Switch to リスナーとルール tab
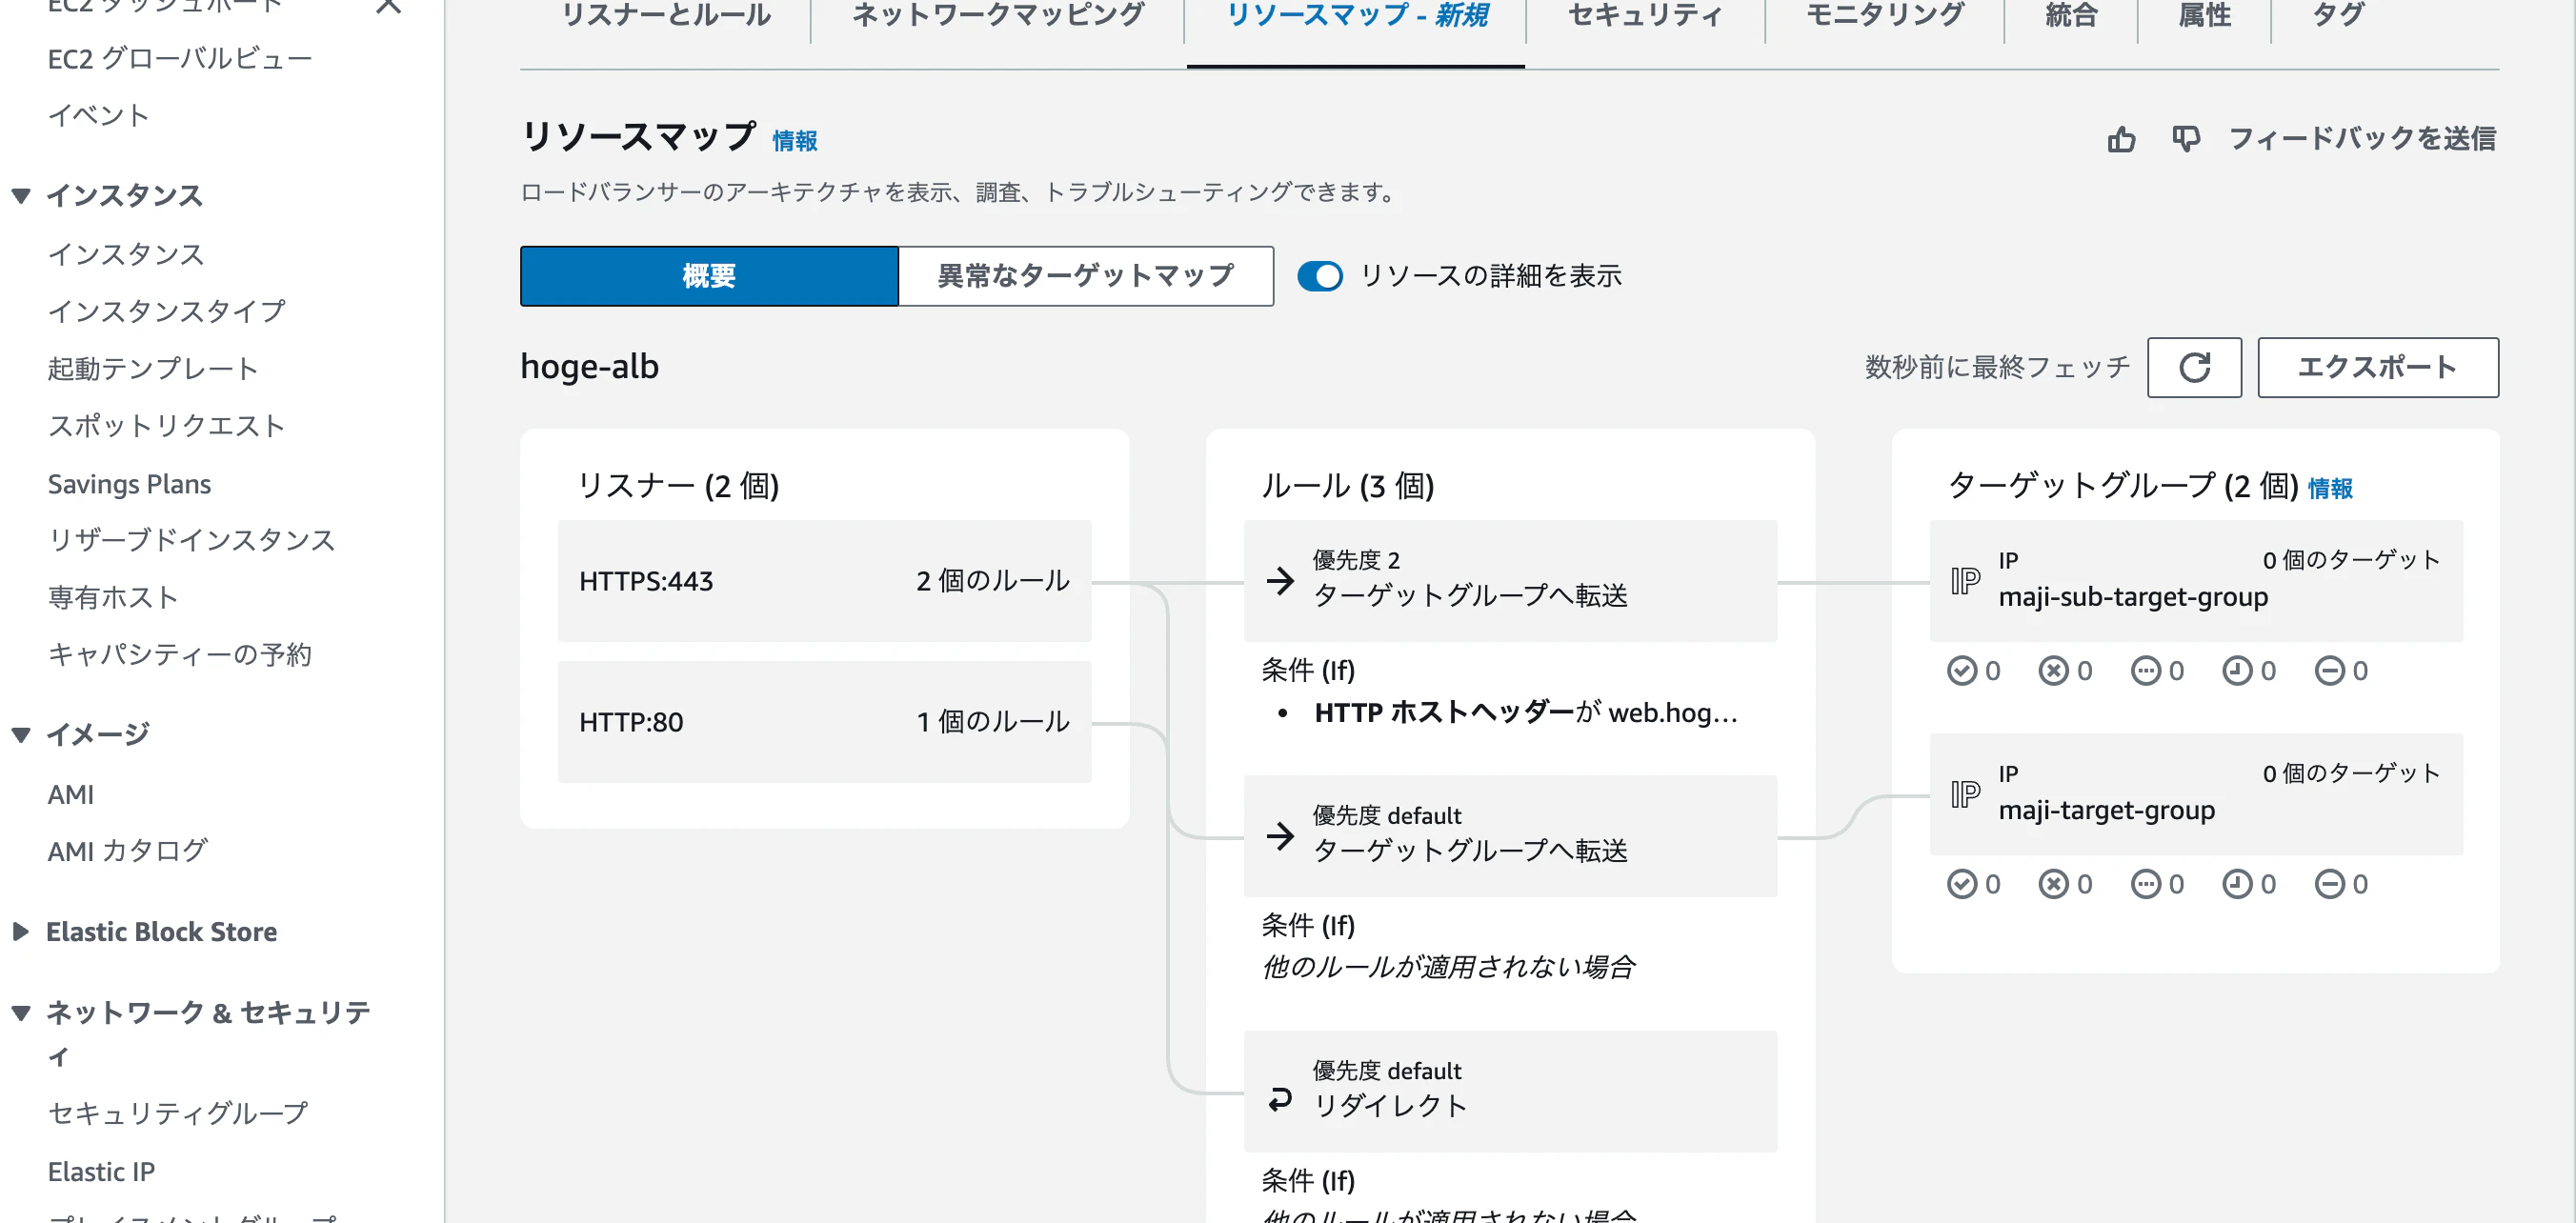The height and width of the screenshot is (1223, 2576). click(666, 15)
